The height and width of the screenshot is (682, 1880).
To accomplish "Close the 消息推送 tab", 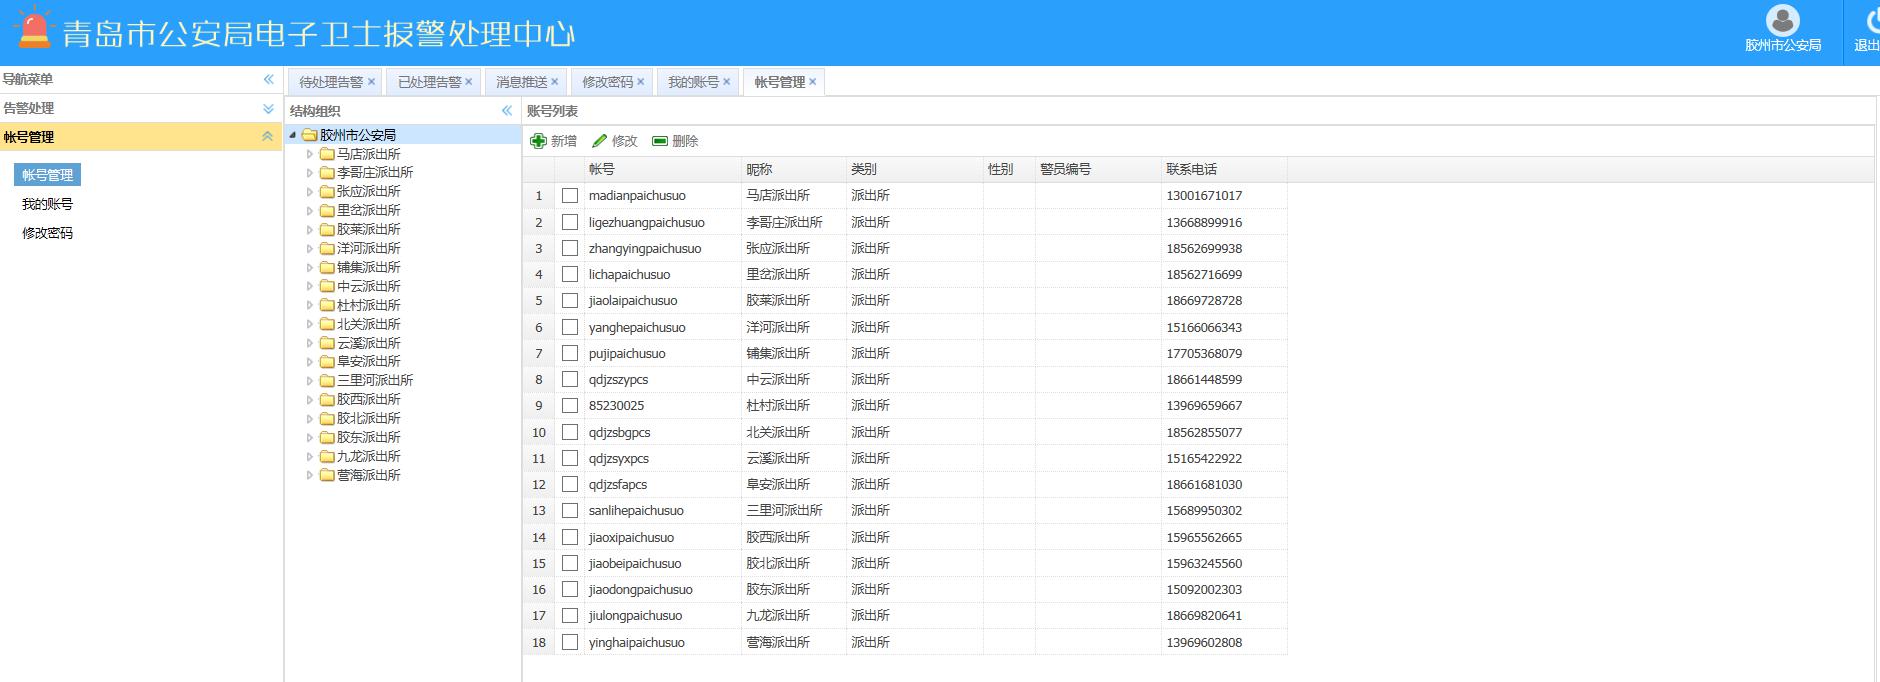I will pyautogui.click(x=554, y=82).
